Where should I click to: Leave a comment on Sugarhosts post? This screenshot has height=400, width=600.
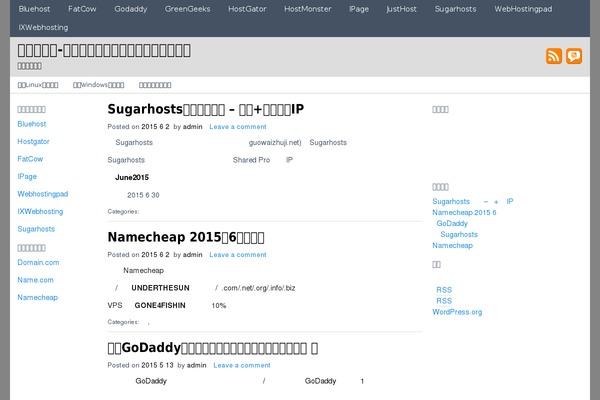pos(238,127)
